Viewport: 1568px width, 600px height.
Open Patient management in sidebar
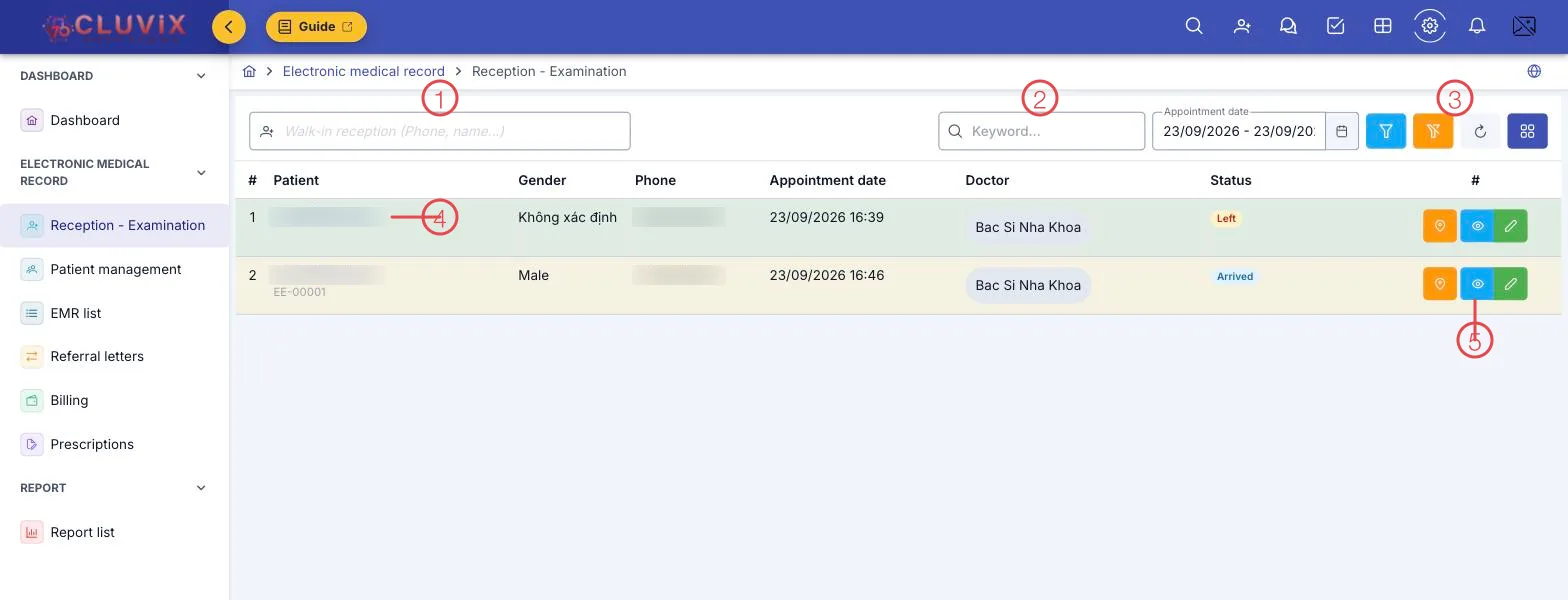(115, 269)
